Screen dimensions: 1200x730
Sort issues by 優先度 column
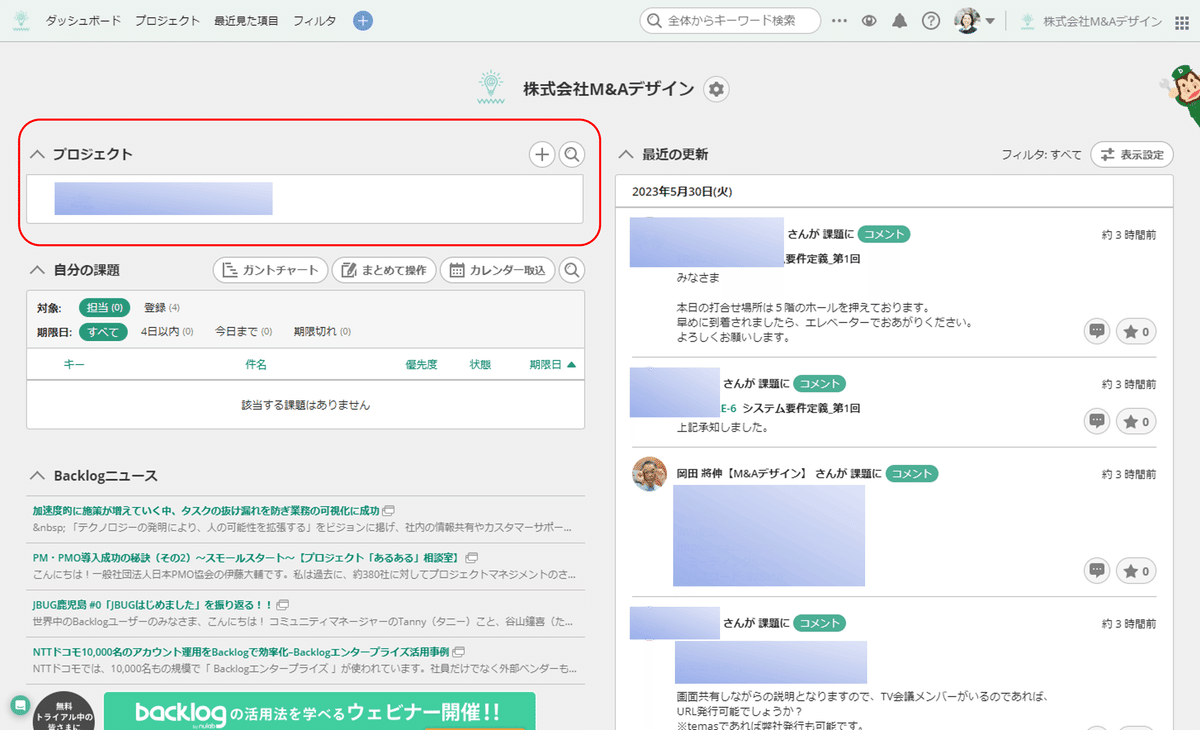(421, 365)
